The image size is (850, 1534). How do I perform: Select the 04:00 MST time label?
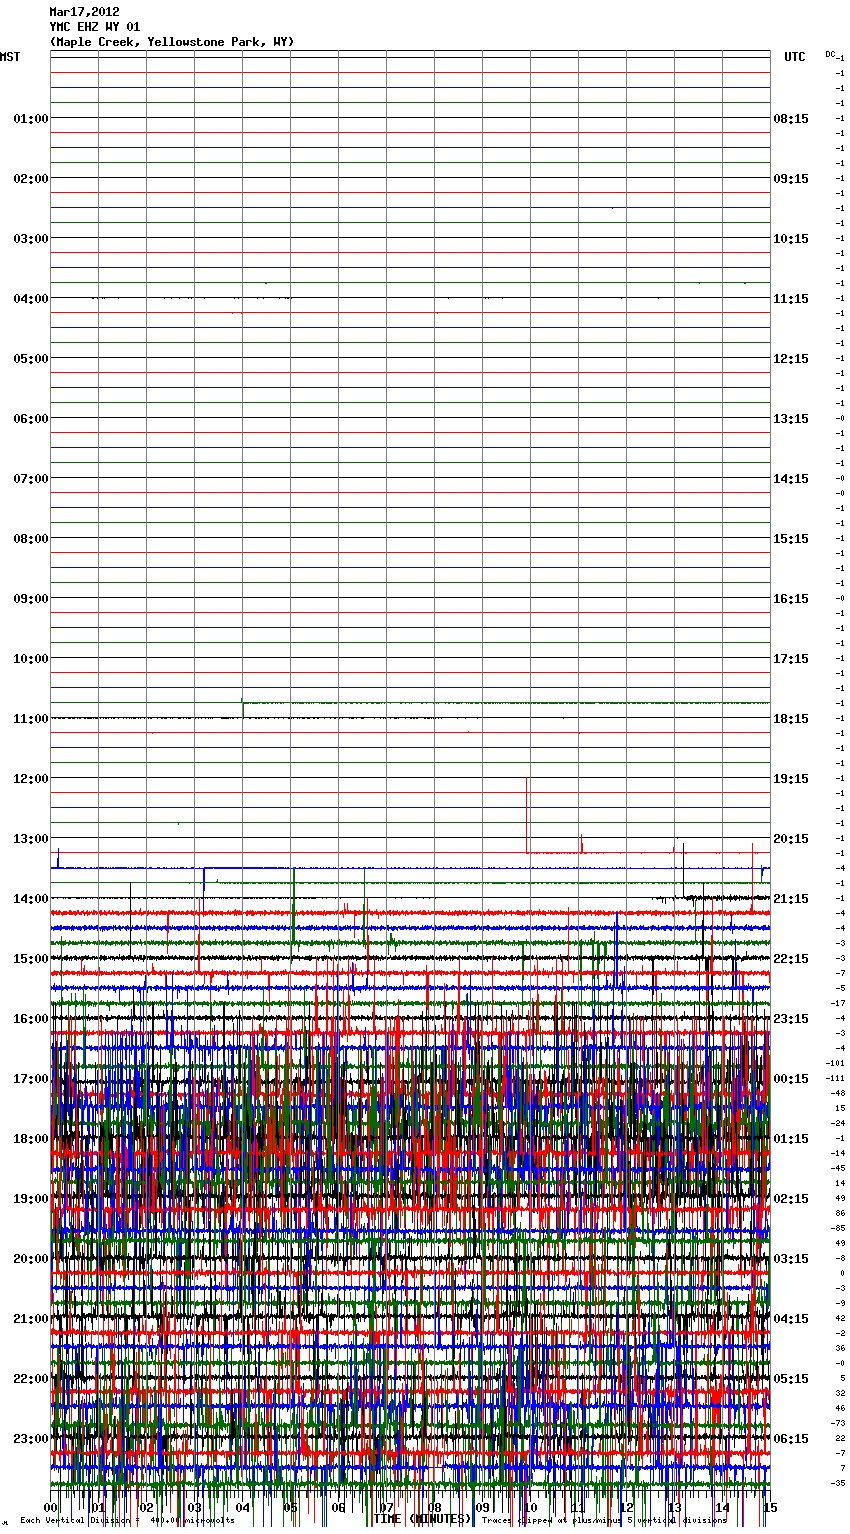(x=30, y=299)
